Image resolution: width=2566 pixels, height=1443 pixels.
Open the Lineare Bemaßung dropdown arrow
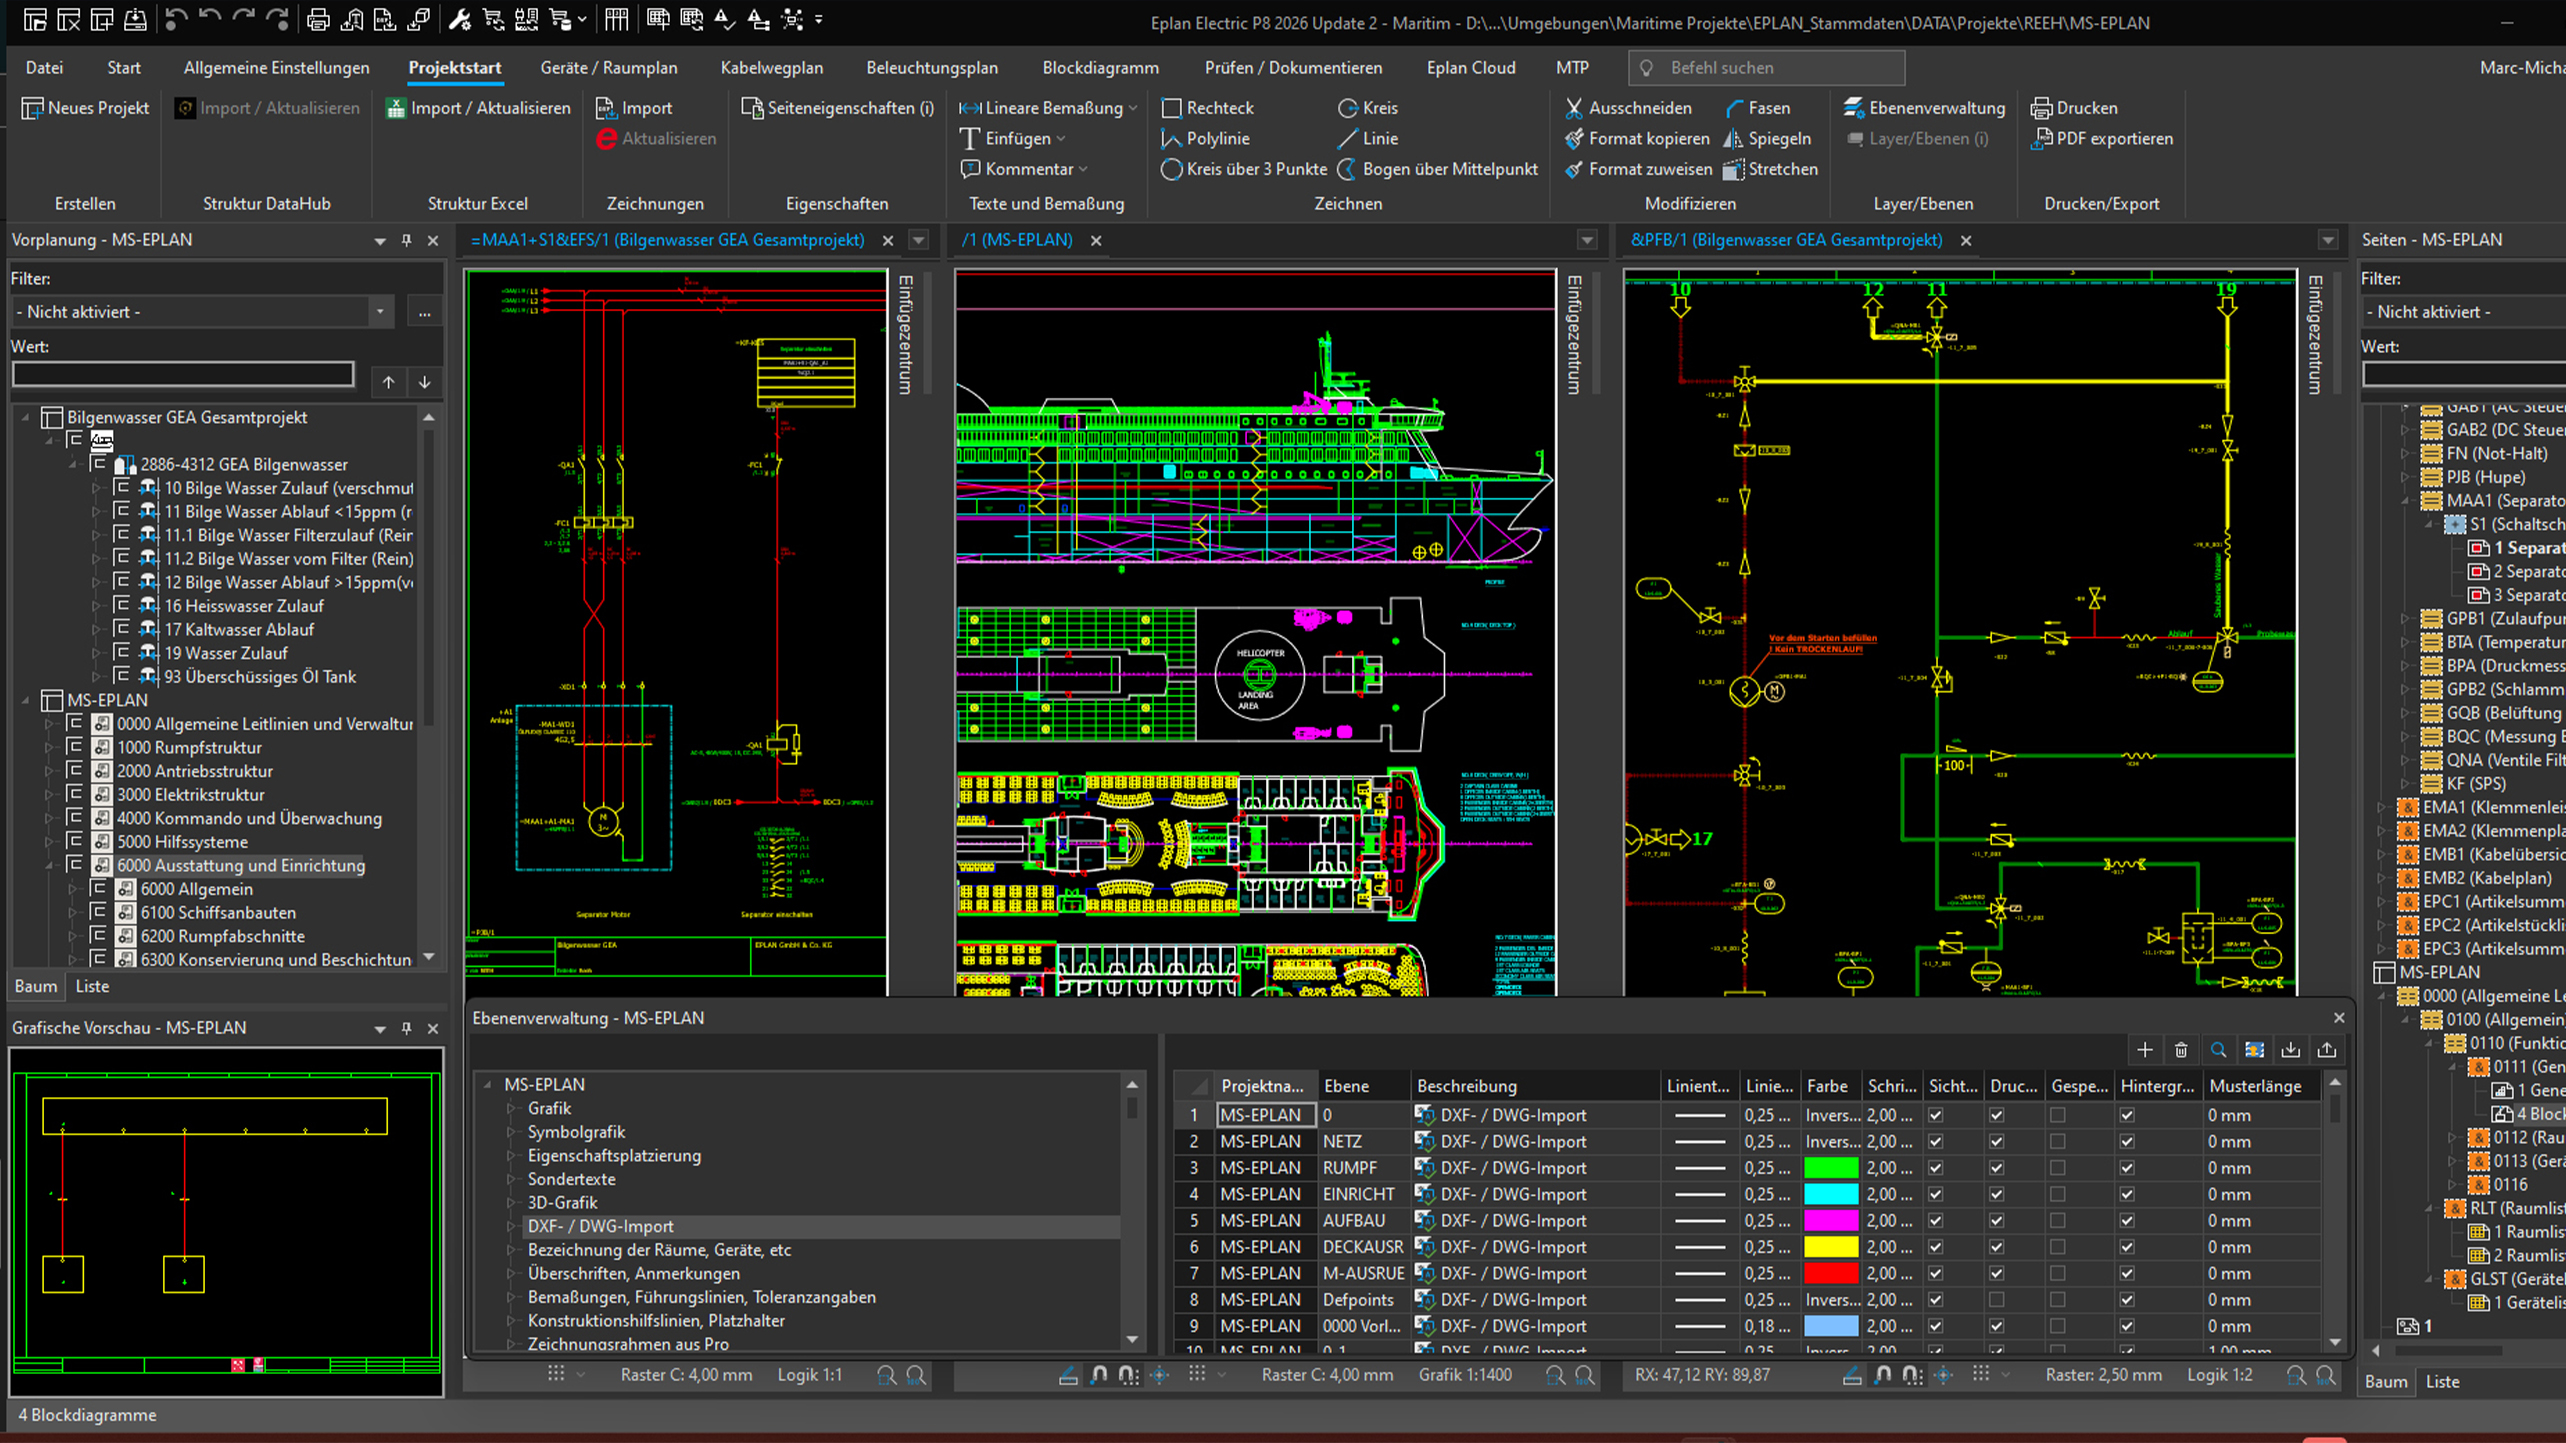1133,108
